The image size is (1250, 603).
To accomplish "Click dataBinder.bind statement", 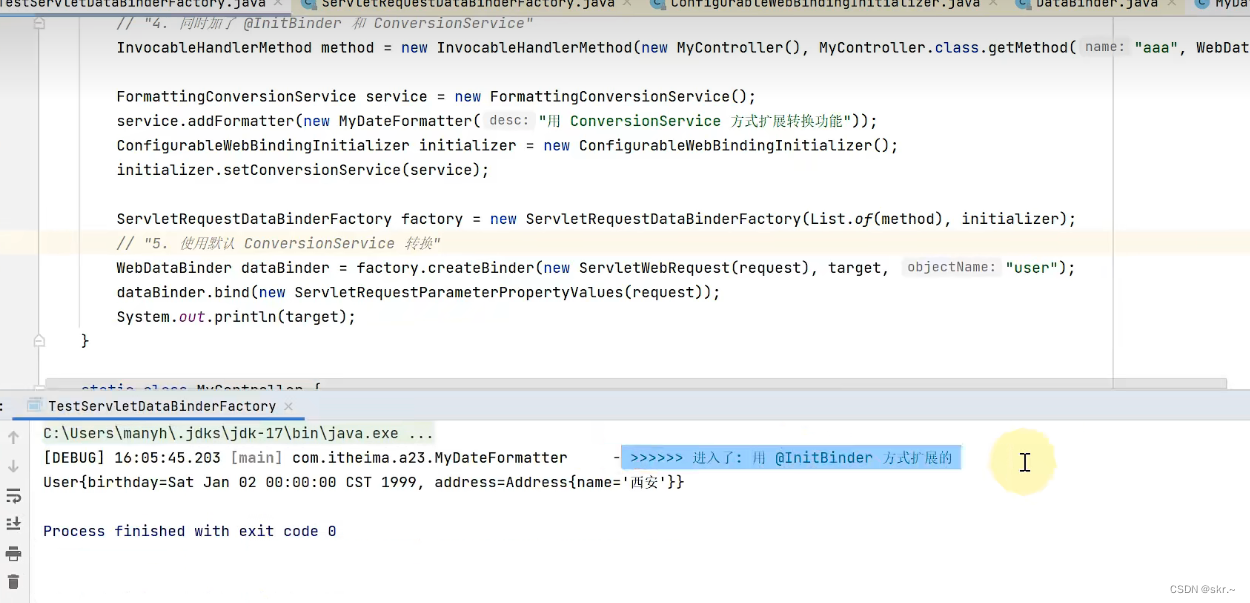I will point(419,292).
